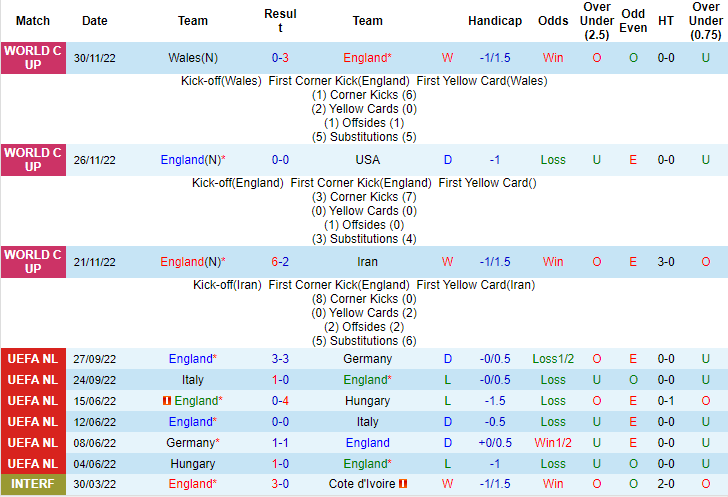Screen dimensions: 728x497
Task: Open England(N) link in USA match row
Action: 193,160
